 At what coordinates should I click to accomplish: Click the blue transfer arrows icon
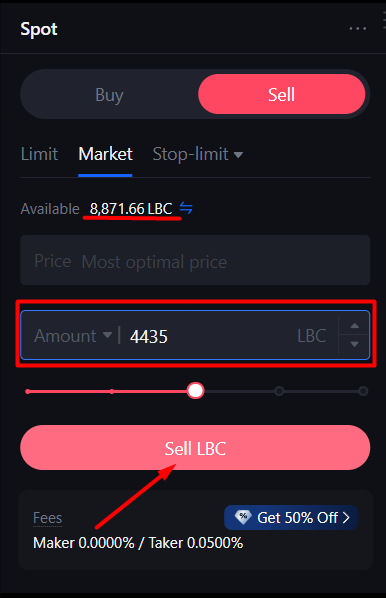186,208
